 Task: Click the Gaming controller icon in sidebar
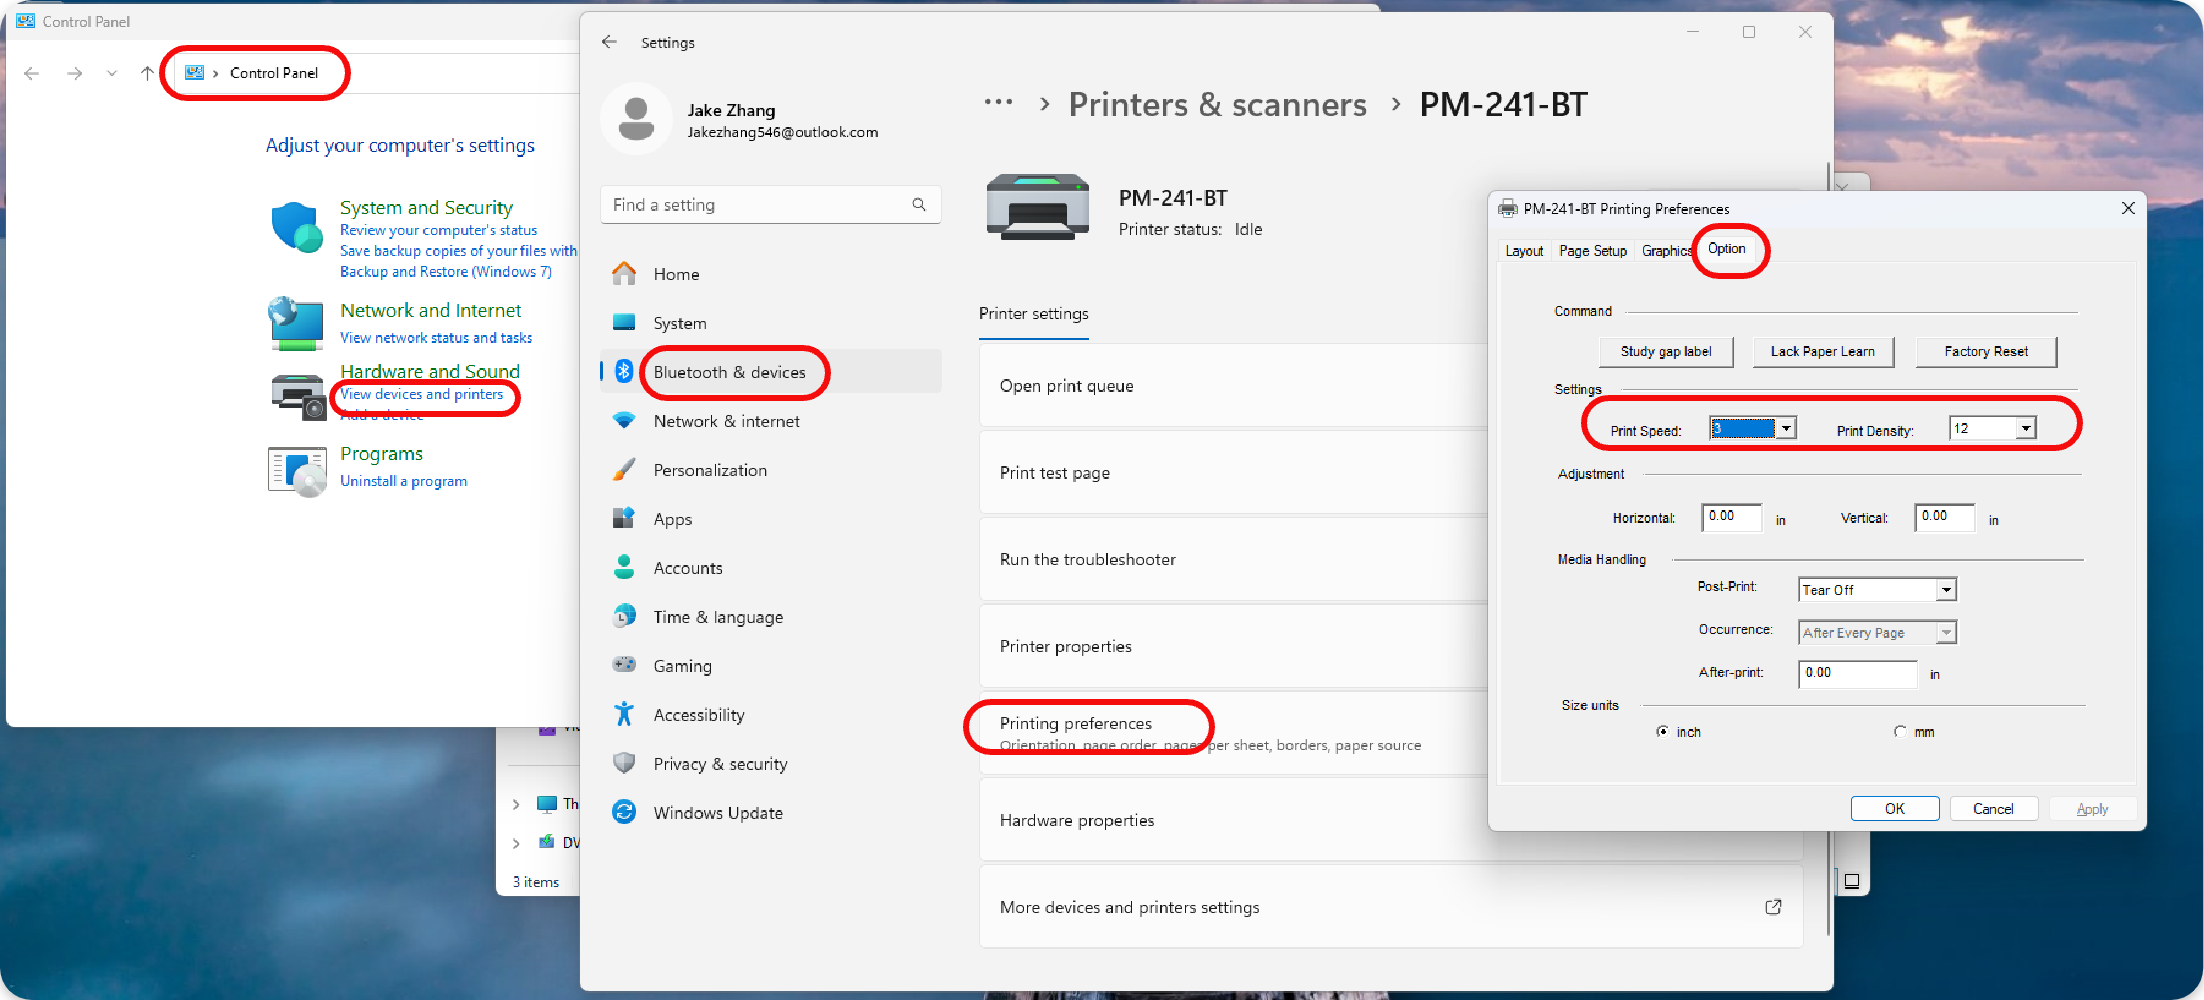[624, 665]
